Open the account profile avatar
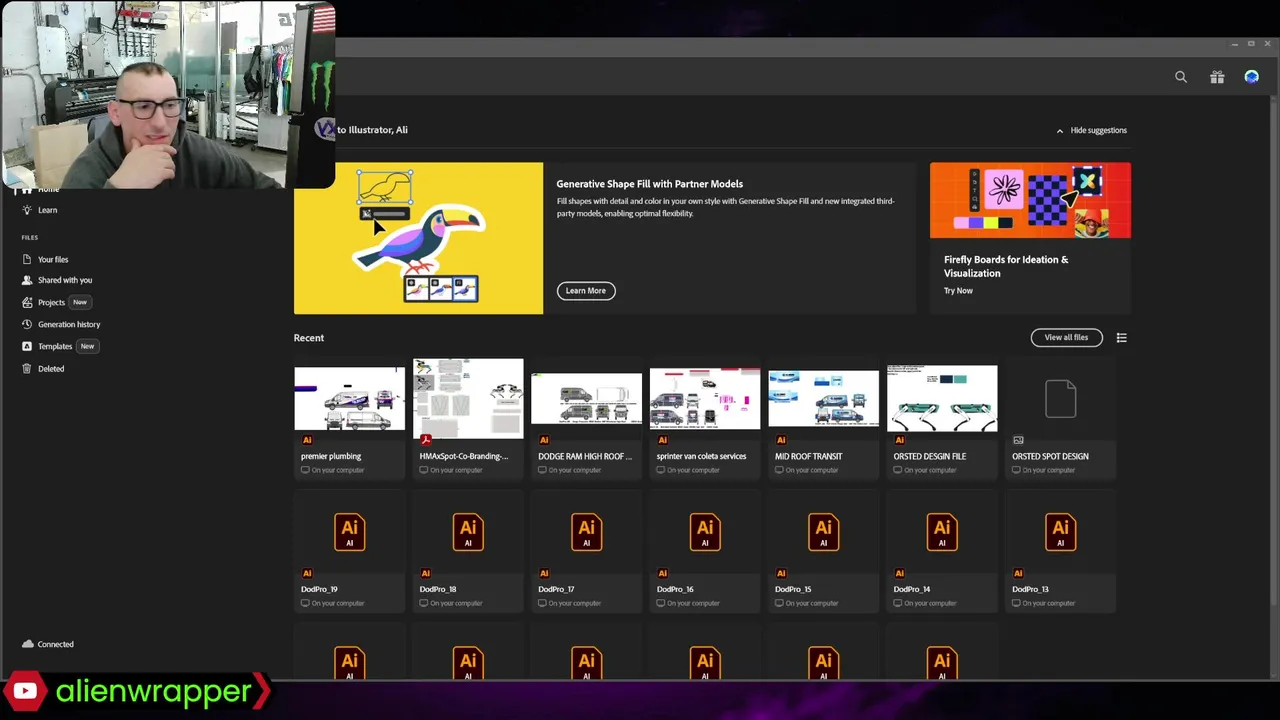This screenshot has height=720, width=1280. point(1252,77)
